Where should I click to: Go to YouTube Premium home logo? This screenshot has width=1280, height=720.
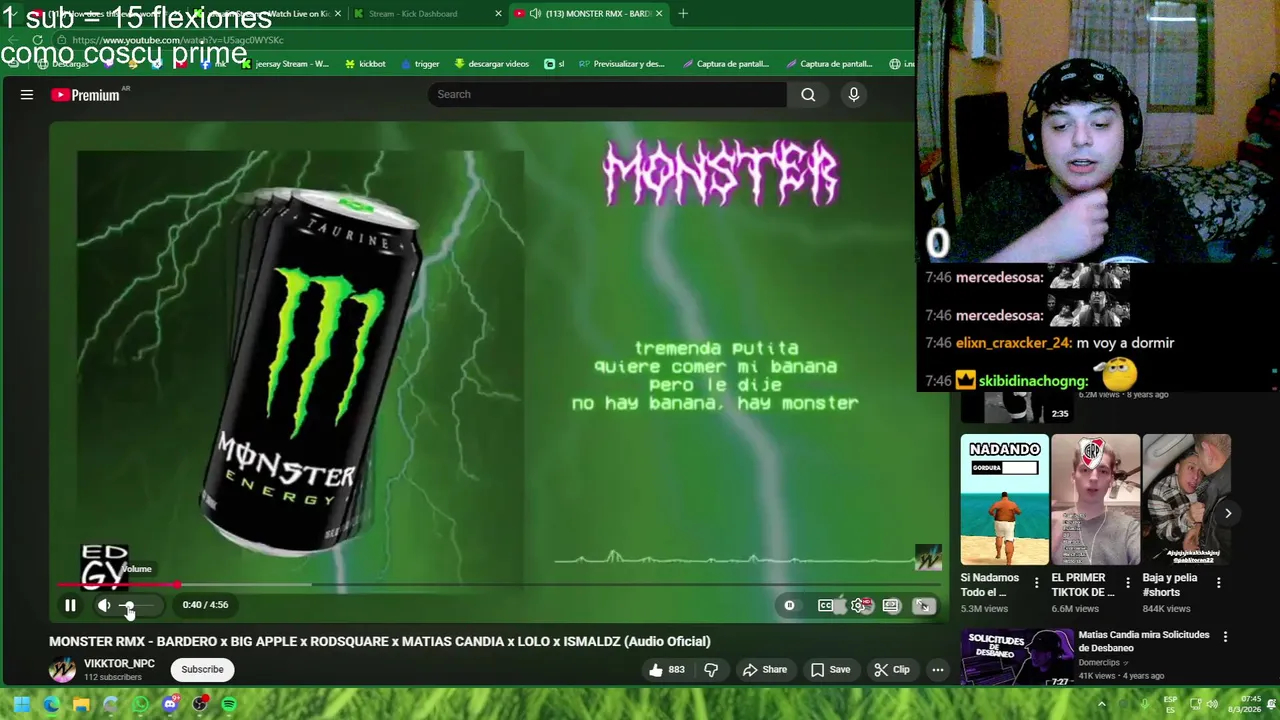click(x=86, y=95)
